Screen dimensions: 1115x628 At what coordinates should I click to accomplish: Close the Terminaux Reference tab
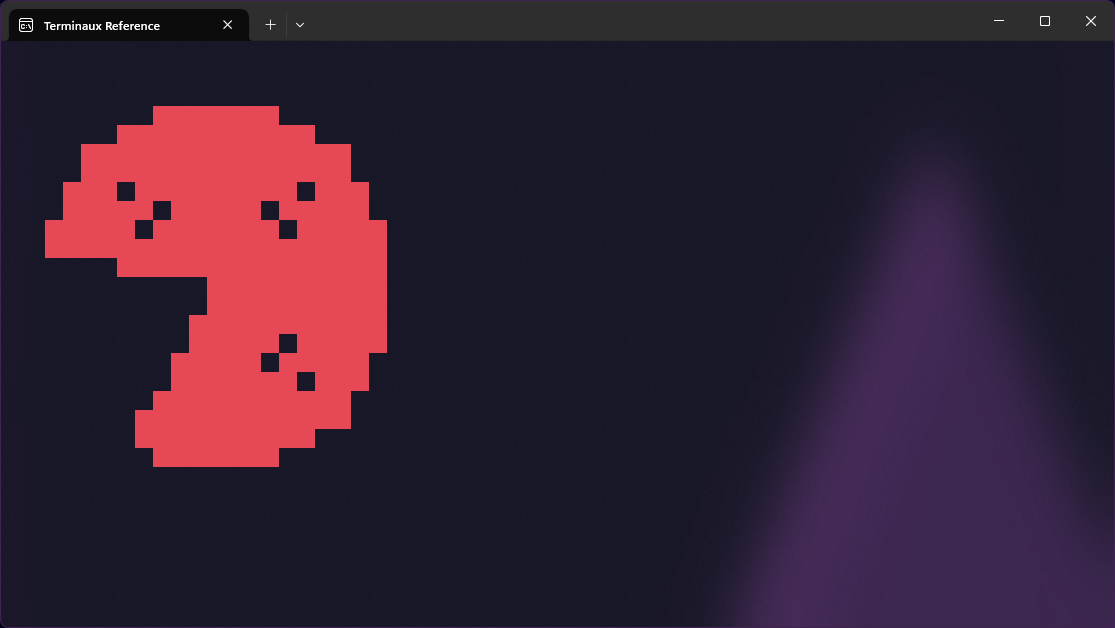(228, 25)
